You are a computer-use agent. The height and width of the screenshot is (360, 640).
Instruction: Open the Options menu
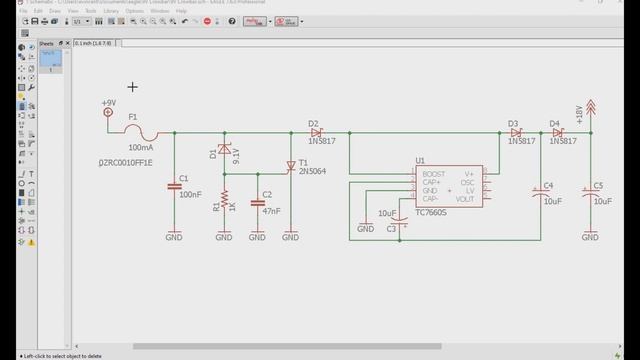click(134, 11)
